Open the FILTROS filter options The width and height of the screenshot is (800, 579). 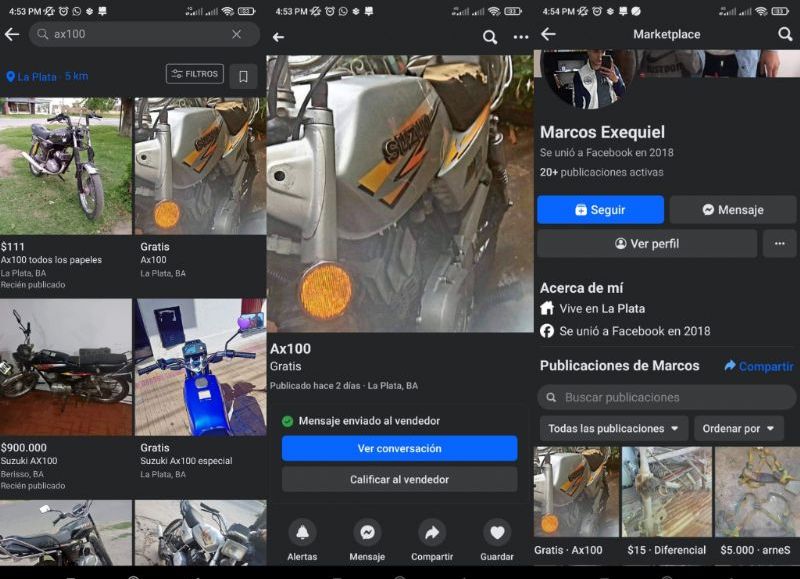click(195, 74)
